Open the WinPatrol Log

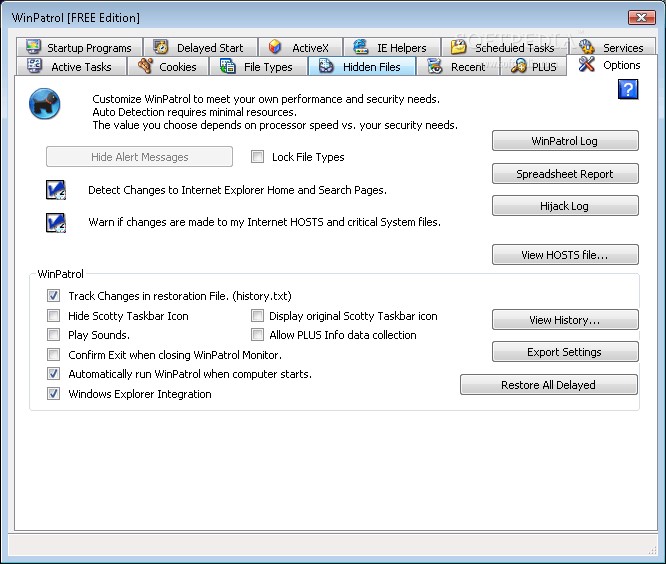pyautogui.click(x=565, y=141)
